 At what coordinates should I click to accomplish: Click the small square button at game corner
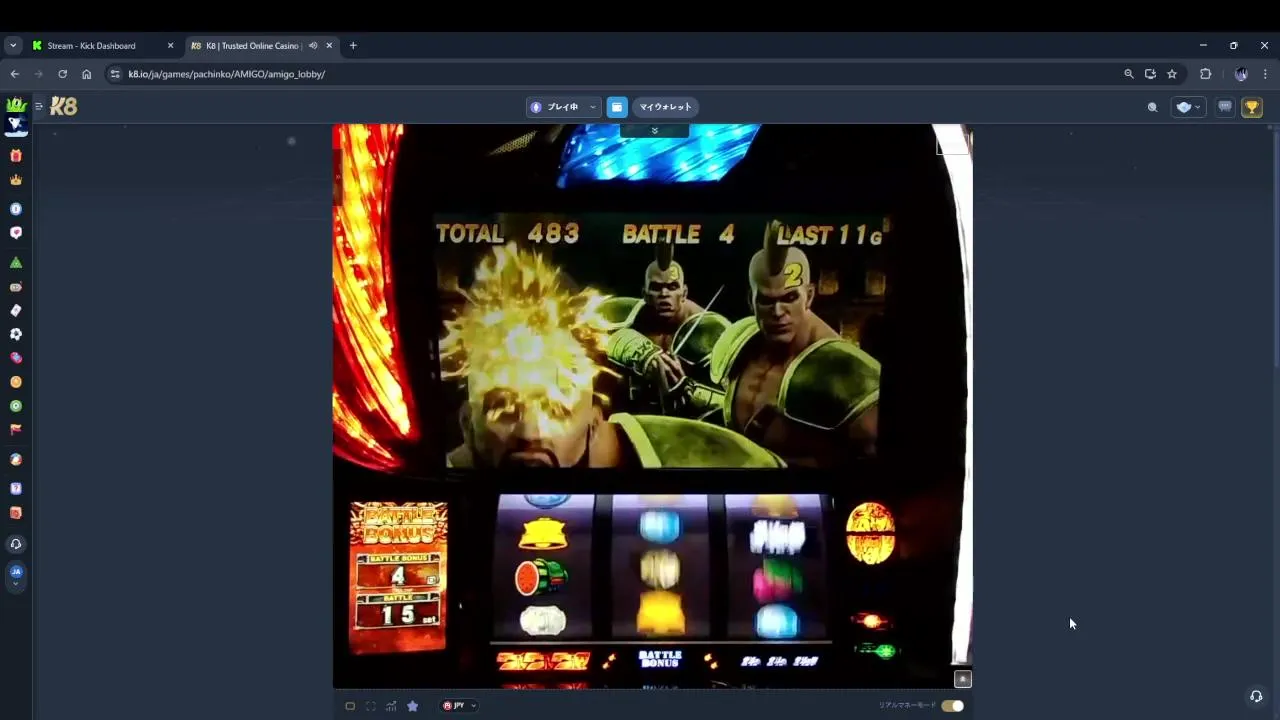tap(962, 679)
